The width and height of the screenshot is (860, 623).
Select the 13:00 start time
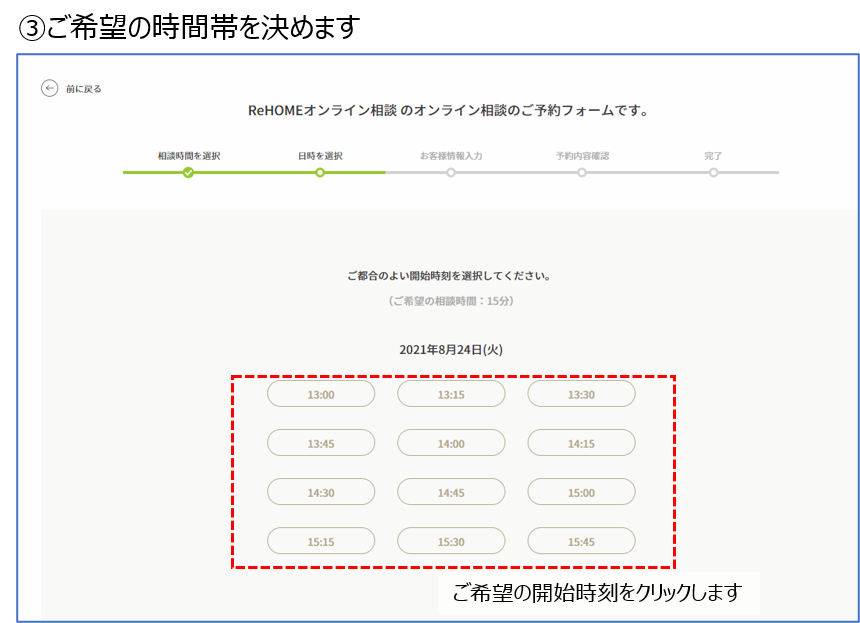(321, 394)
